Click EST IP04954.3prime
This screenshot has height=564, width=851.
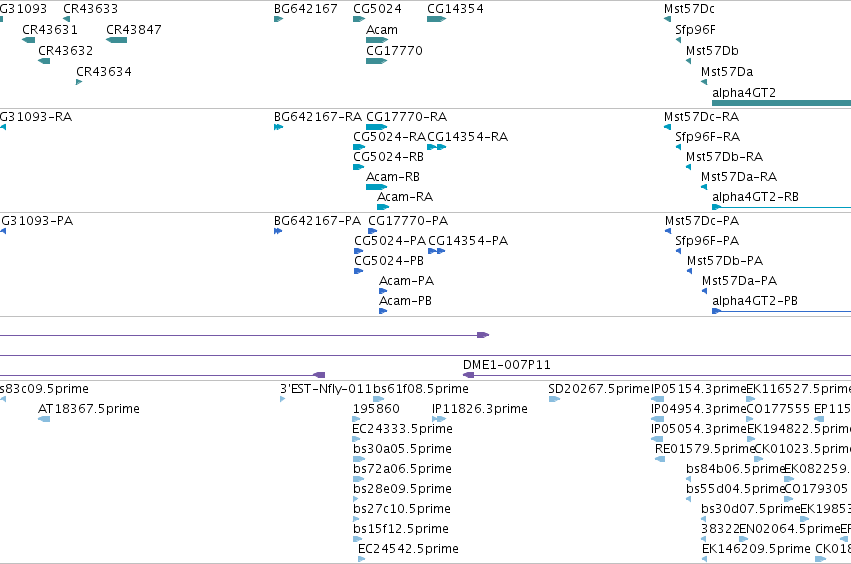[x=698, y=409]
